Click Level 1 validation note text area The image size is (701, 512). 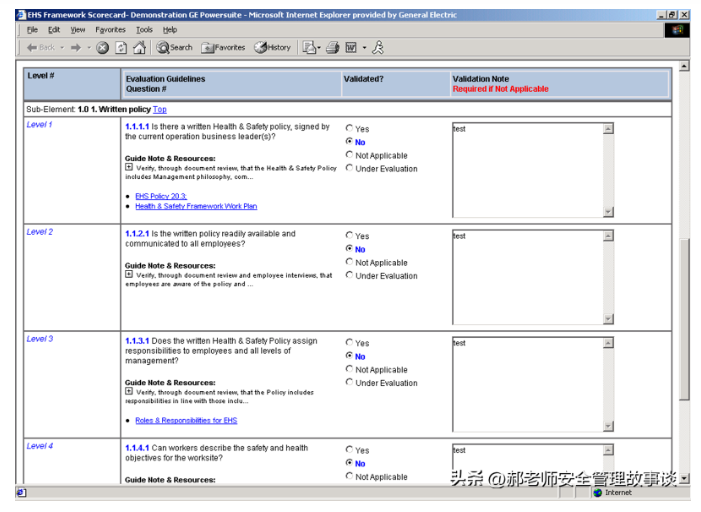tap(528, 170)
